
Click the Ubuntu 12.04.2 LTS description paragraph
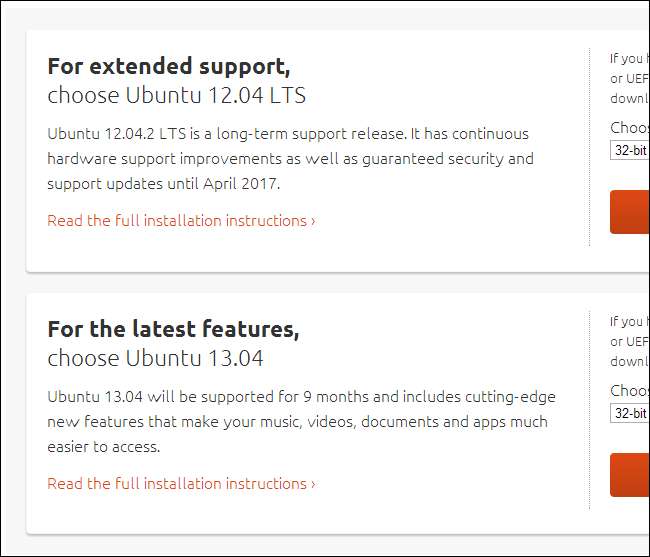click(x=290, y=158)
